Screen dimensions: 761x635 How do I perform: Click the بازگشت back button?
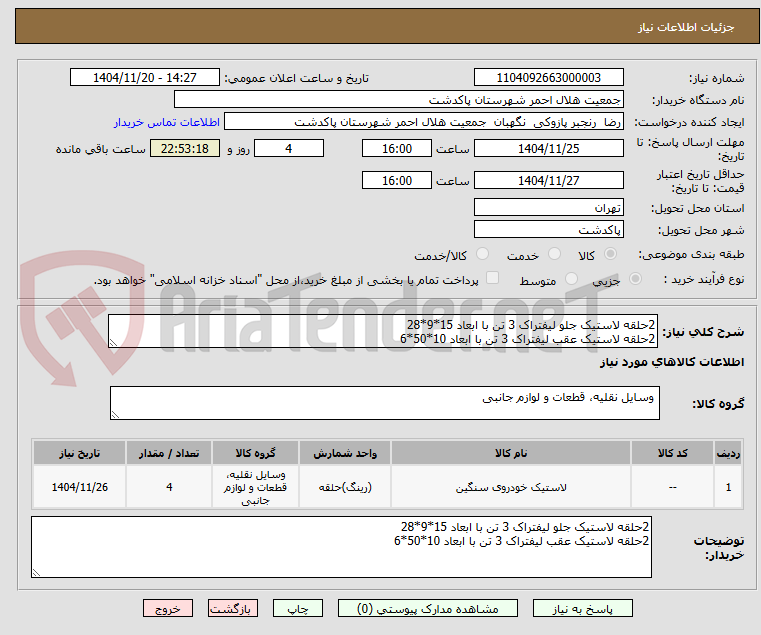pyautogui.click(x=233, y=608)
